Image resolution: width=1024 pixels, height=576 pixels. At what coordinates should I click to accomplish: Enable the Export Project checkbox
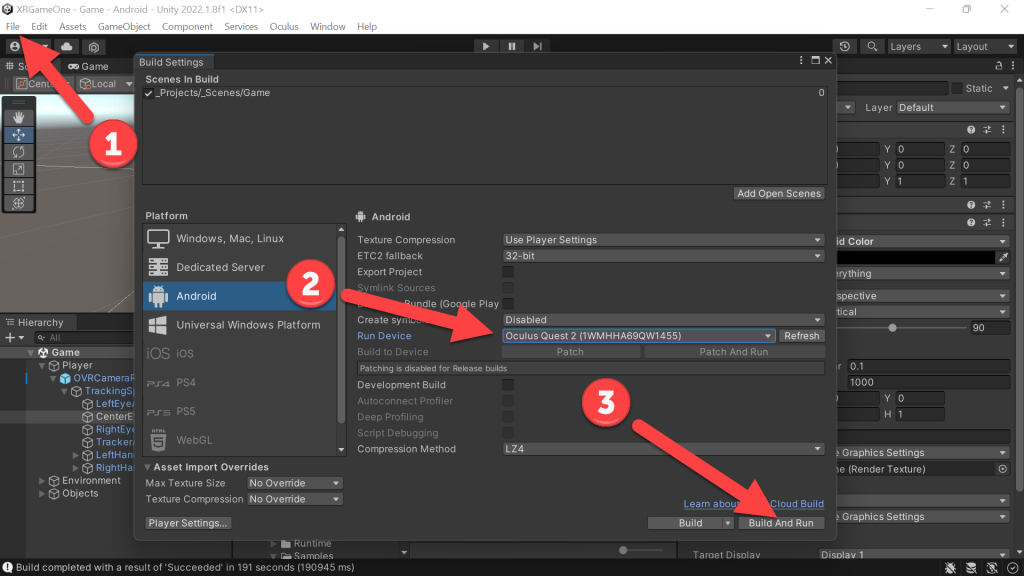click(507, 272)
